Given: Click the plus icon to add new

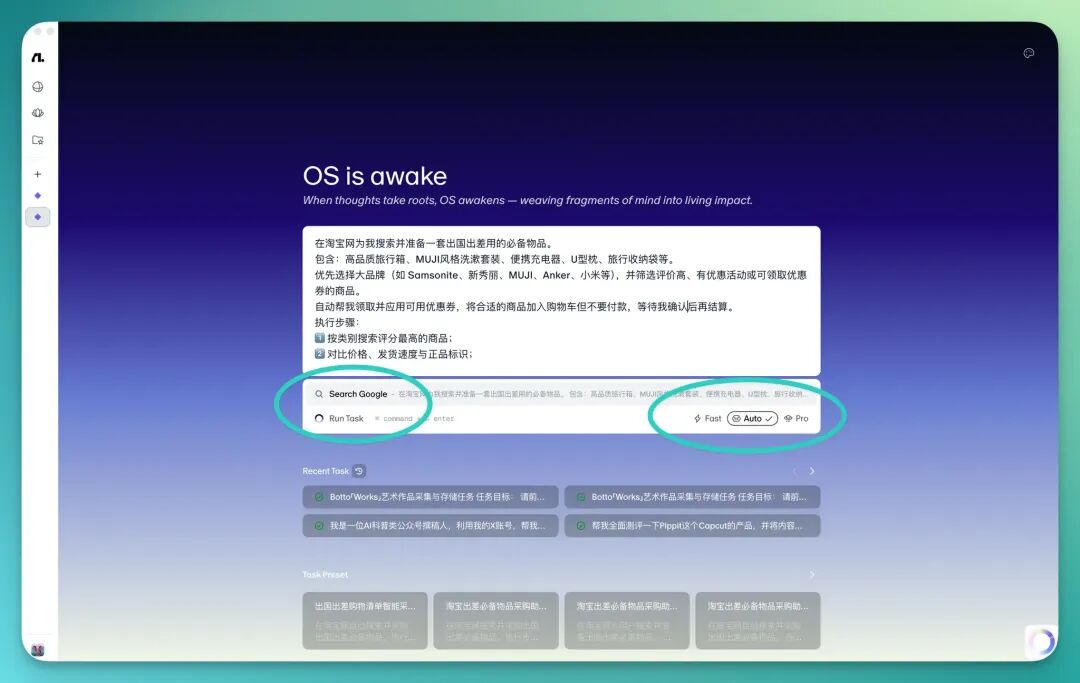Looking at the screenshot, I should (38, 174).
